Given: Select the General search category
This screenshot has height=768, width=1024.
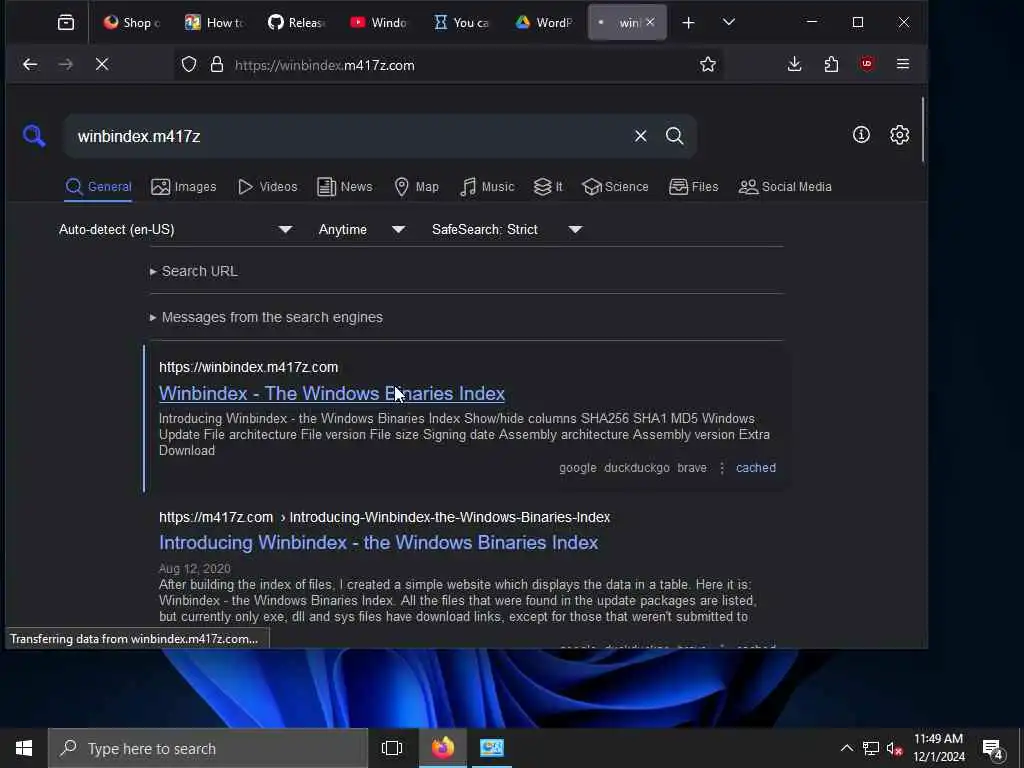Looking at the screenshot, I should [x=99, y=187].
